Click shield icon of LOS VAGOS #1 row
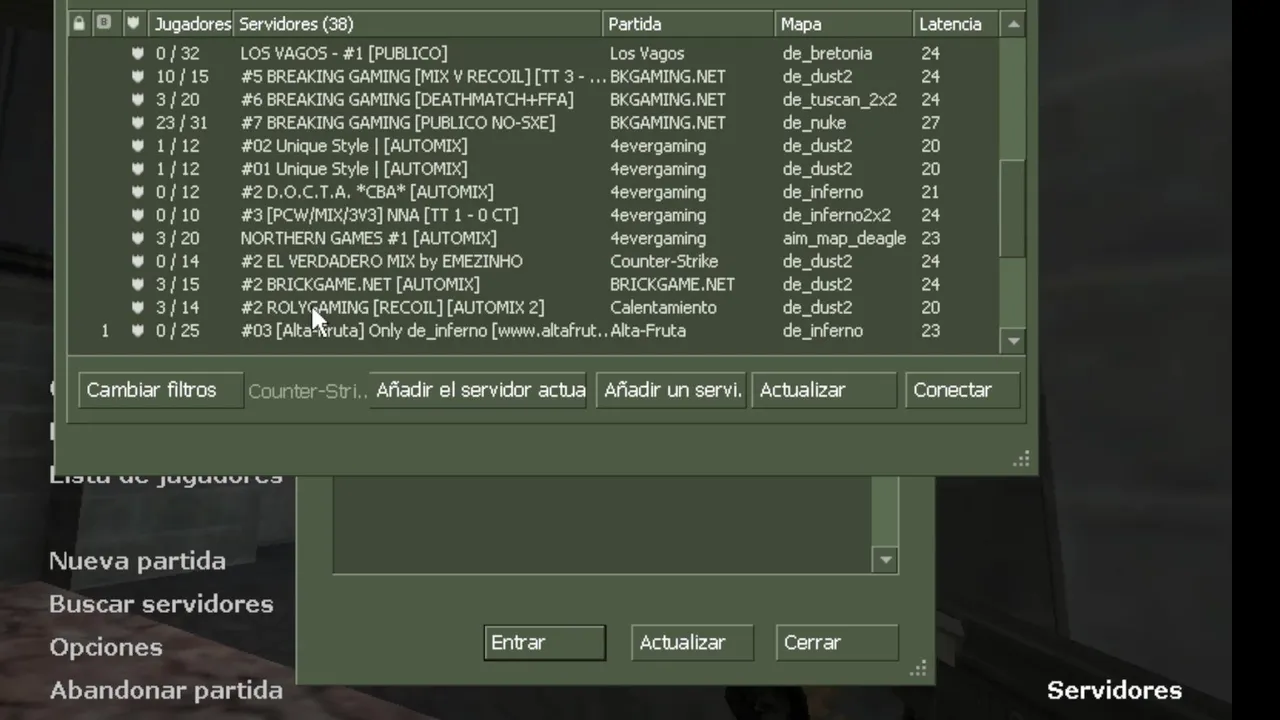 [x=138, y=53]
